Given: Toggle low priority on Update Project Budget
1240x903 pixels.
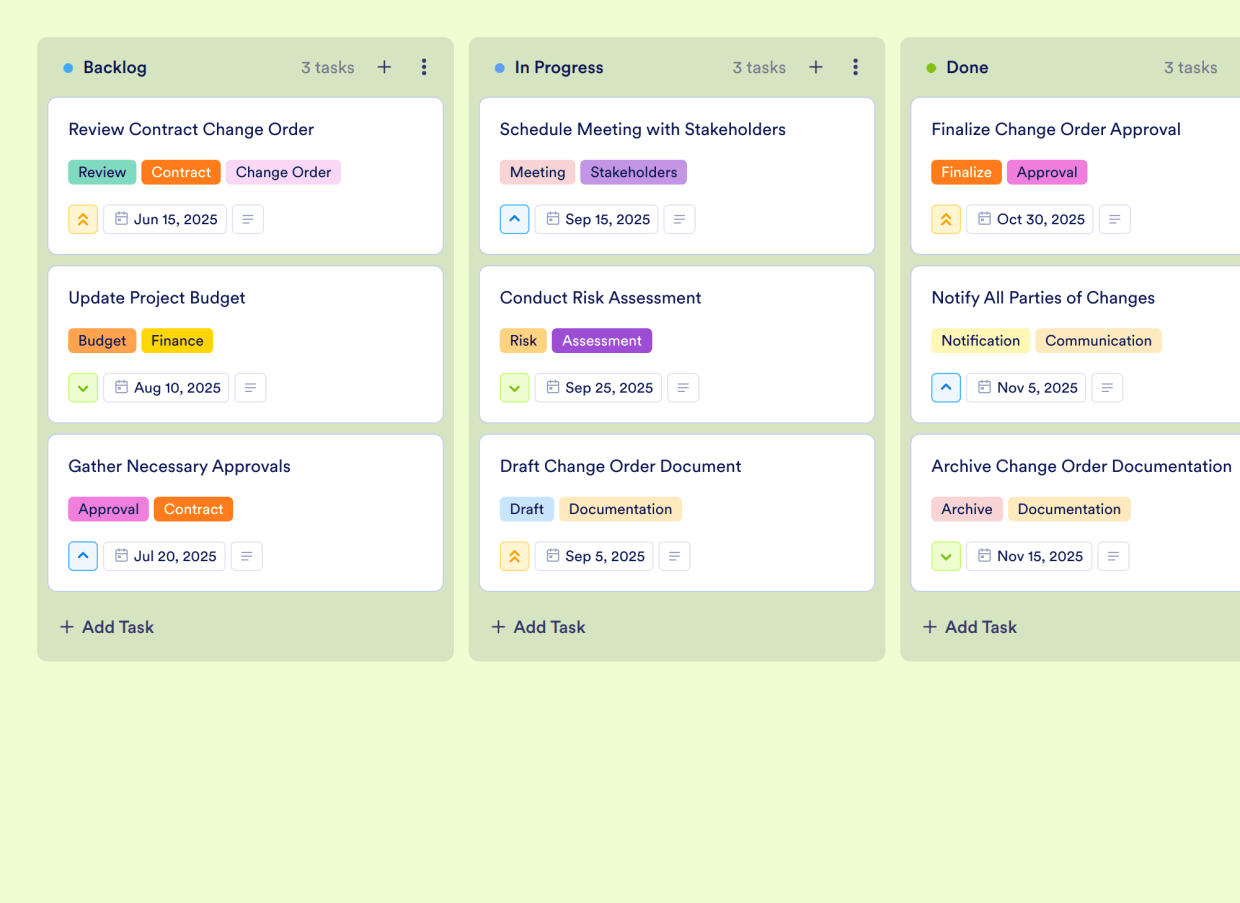Looking at the screenshot, I should 83,387.
